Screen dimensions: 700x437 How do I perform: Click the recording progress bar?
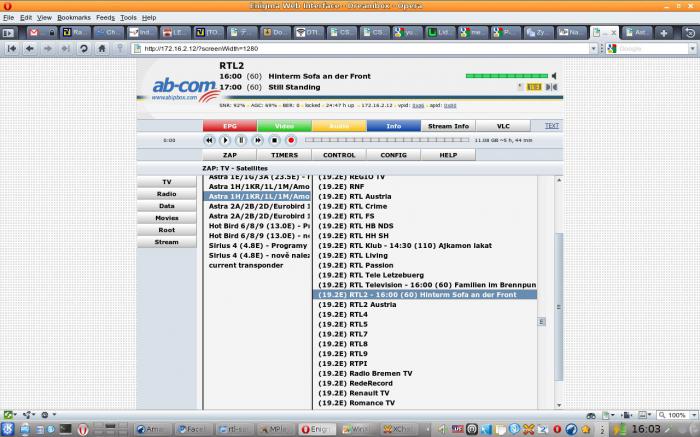pyautogui.click(x=387, y=140)
